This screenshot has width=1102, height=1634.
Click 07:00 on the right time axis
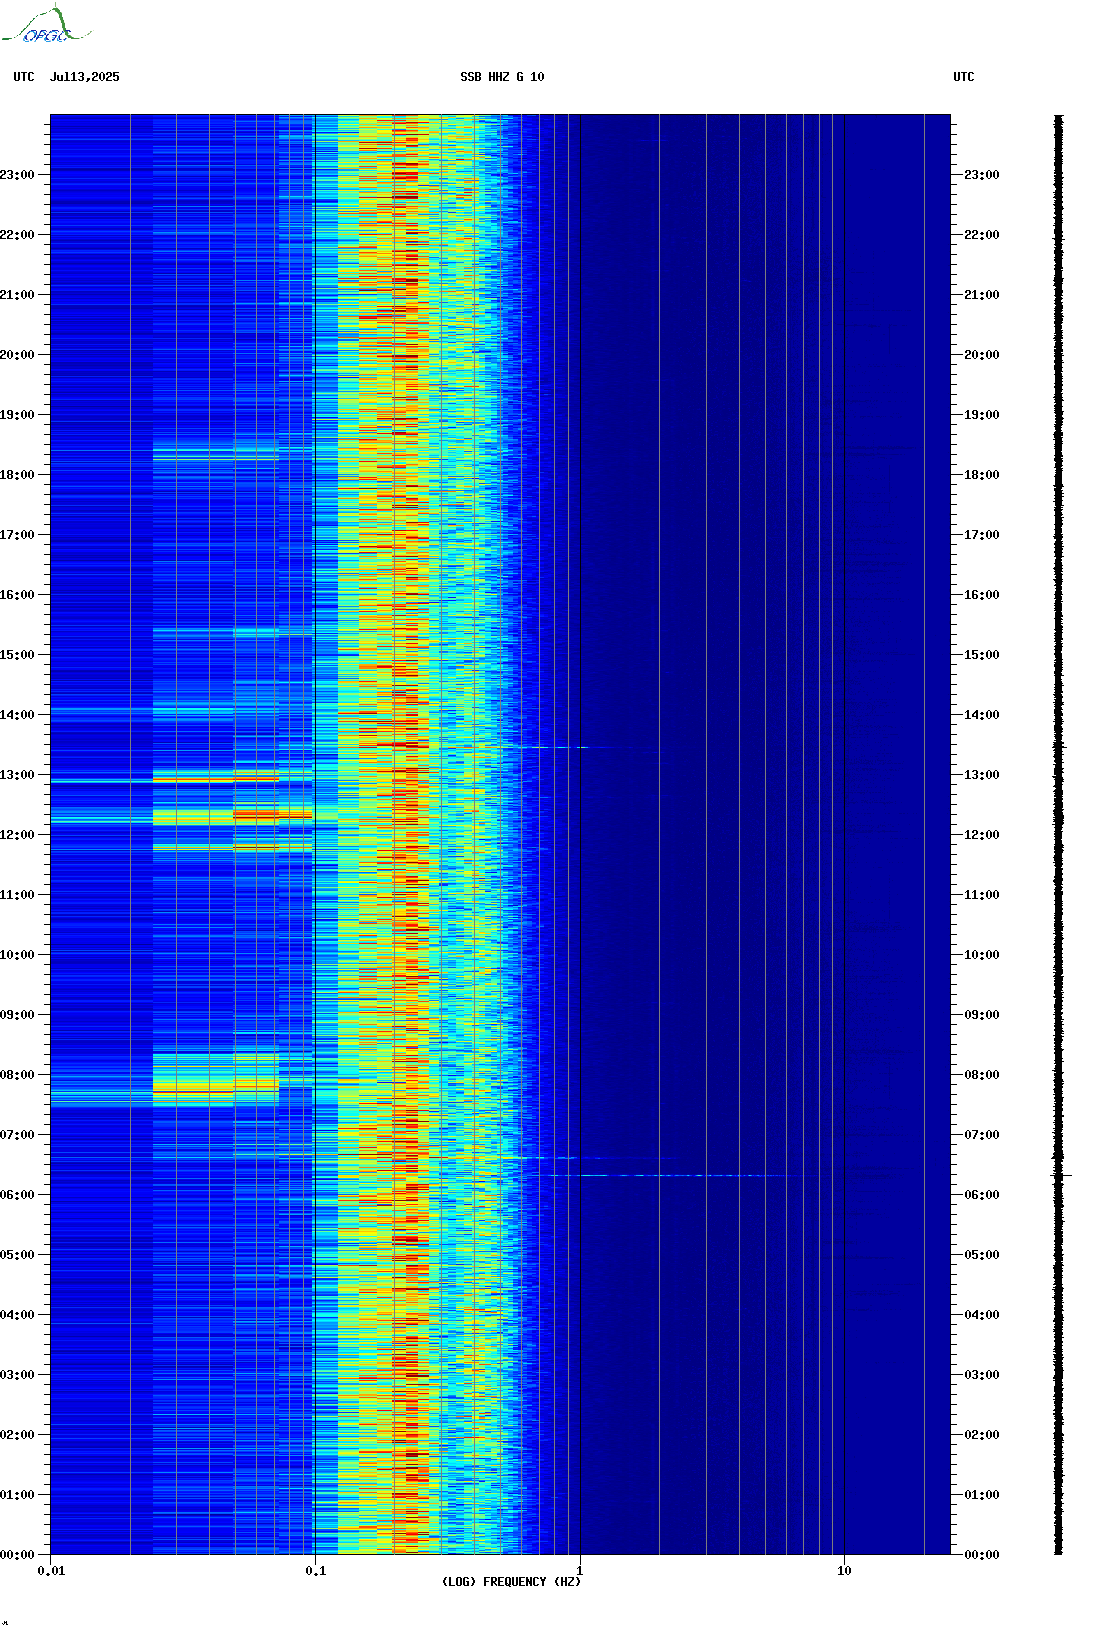[x=982, y=1135]
